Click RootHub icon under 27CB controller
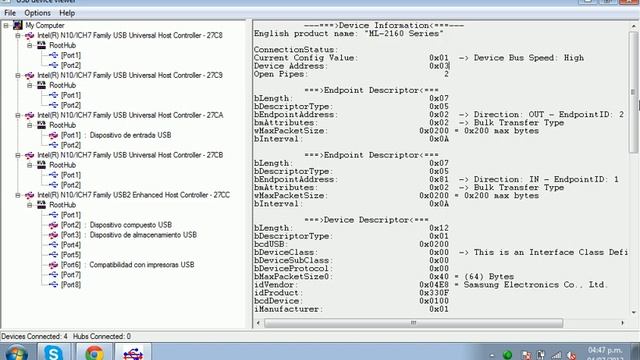Image resolution: width=640 pixels, height=360 pixels. (41, 165)
